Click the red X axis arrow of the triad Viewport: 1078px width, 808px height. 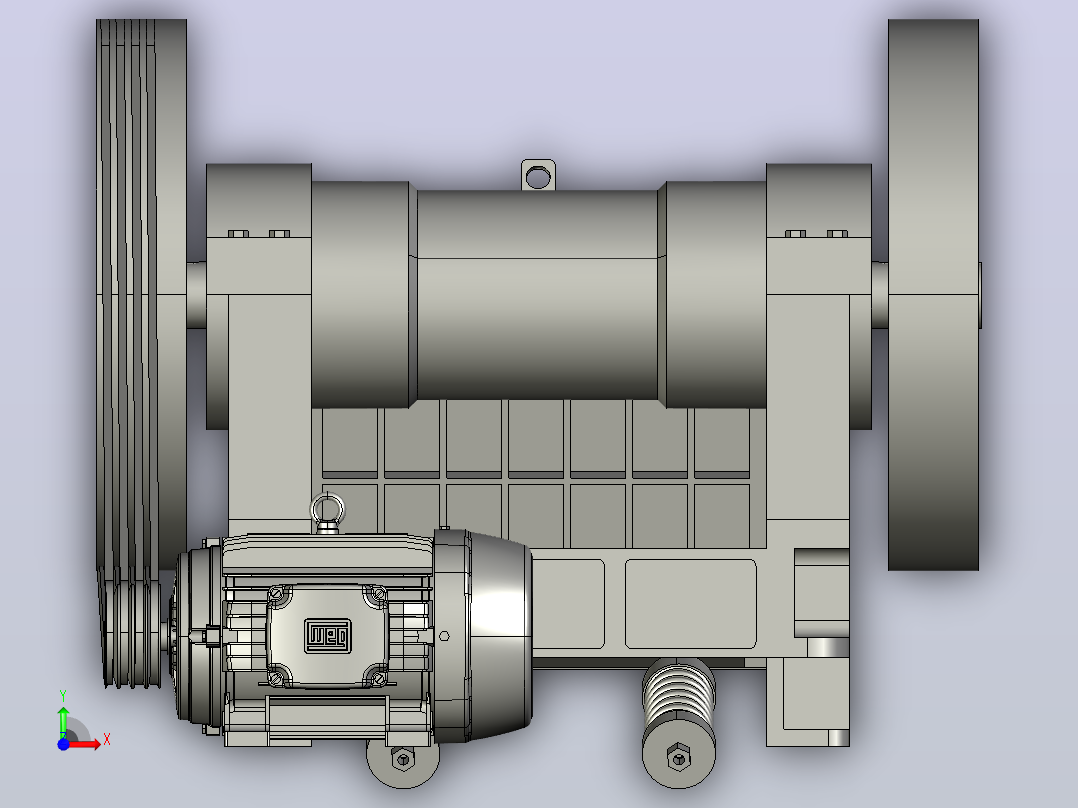coord(86,745)
